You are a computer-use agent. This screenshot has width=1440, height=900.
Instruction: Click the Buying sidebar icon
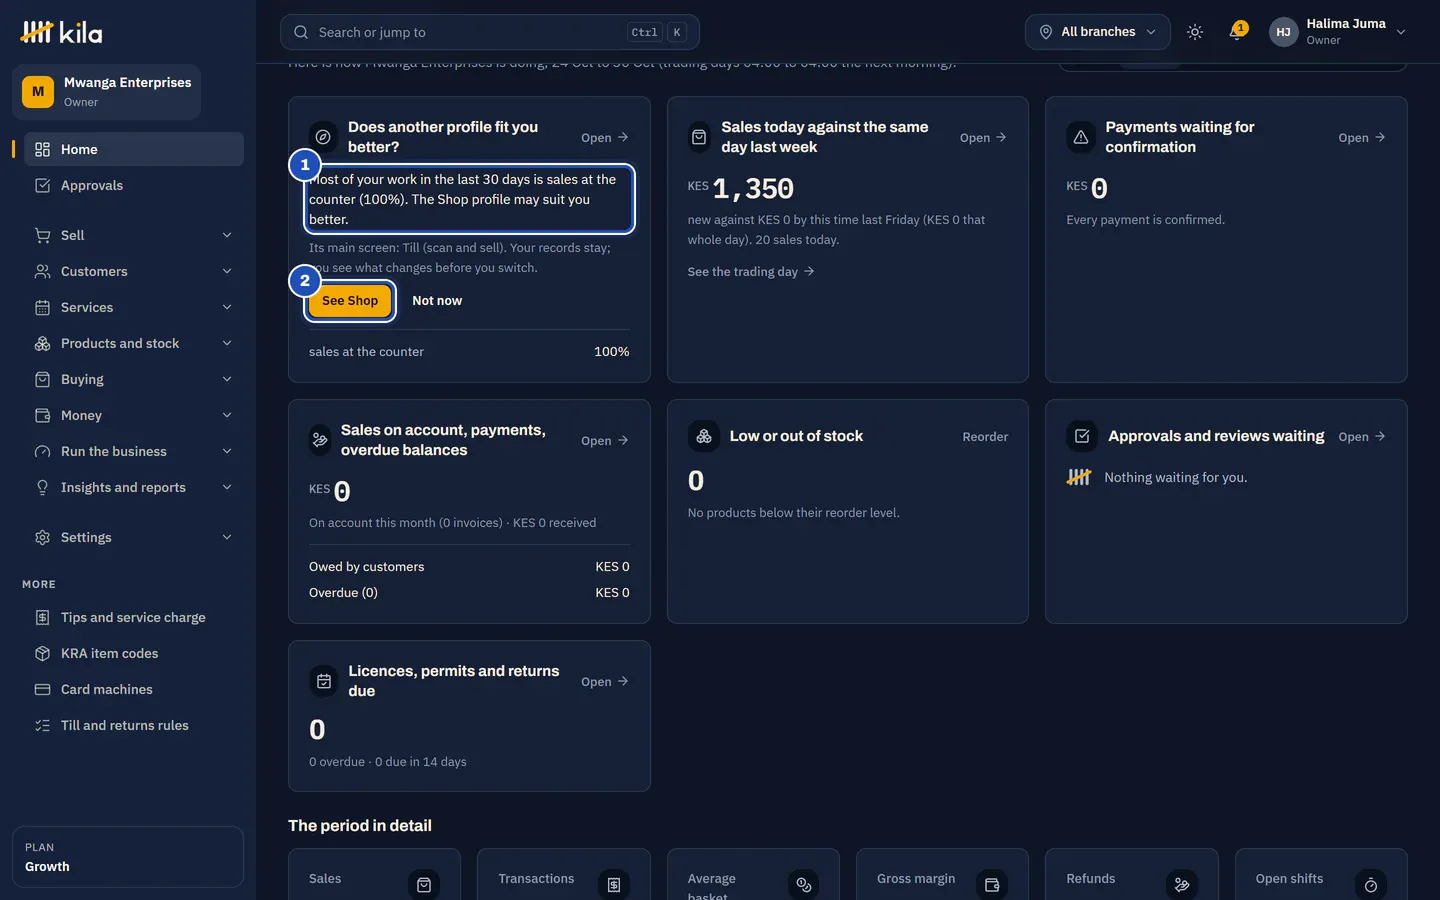(42, 379)
